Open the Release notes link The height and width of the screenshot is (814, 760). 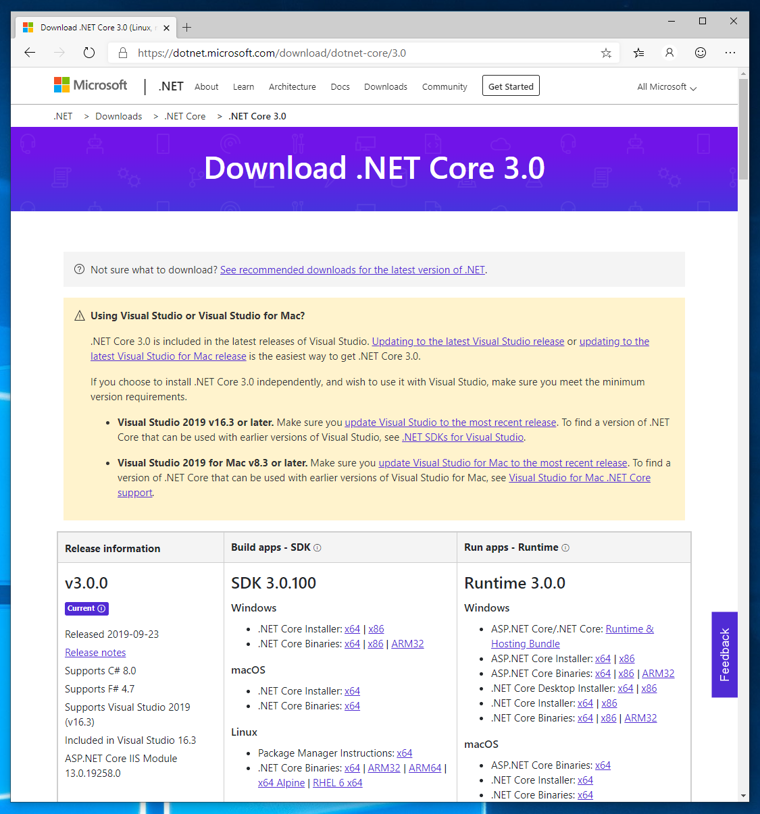95,653
